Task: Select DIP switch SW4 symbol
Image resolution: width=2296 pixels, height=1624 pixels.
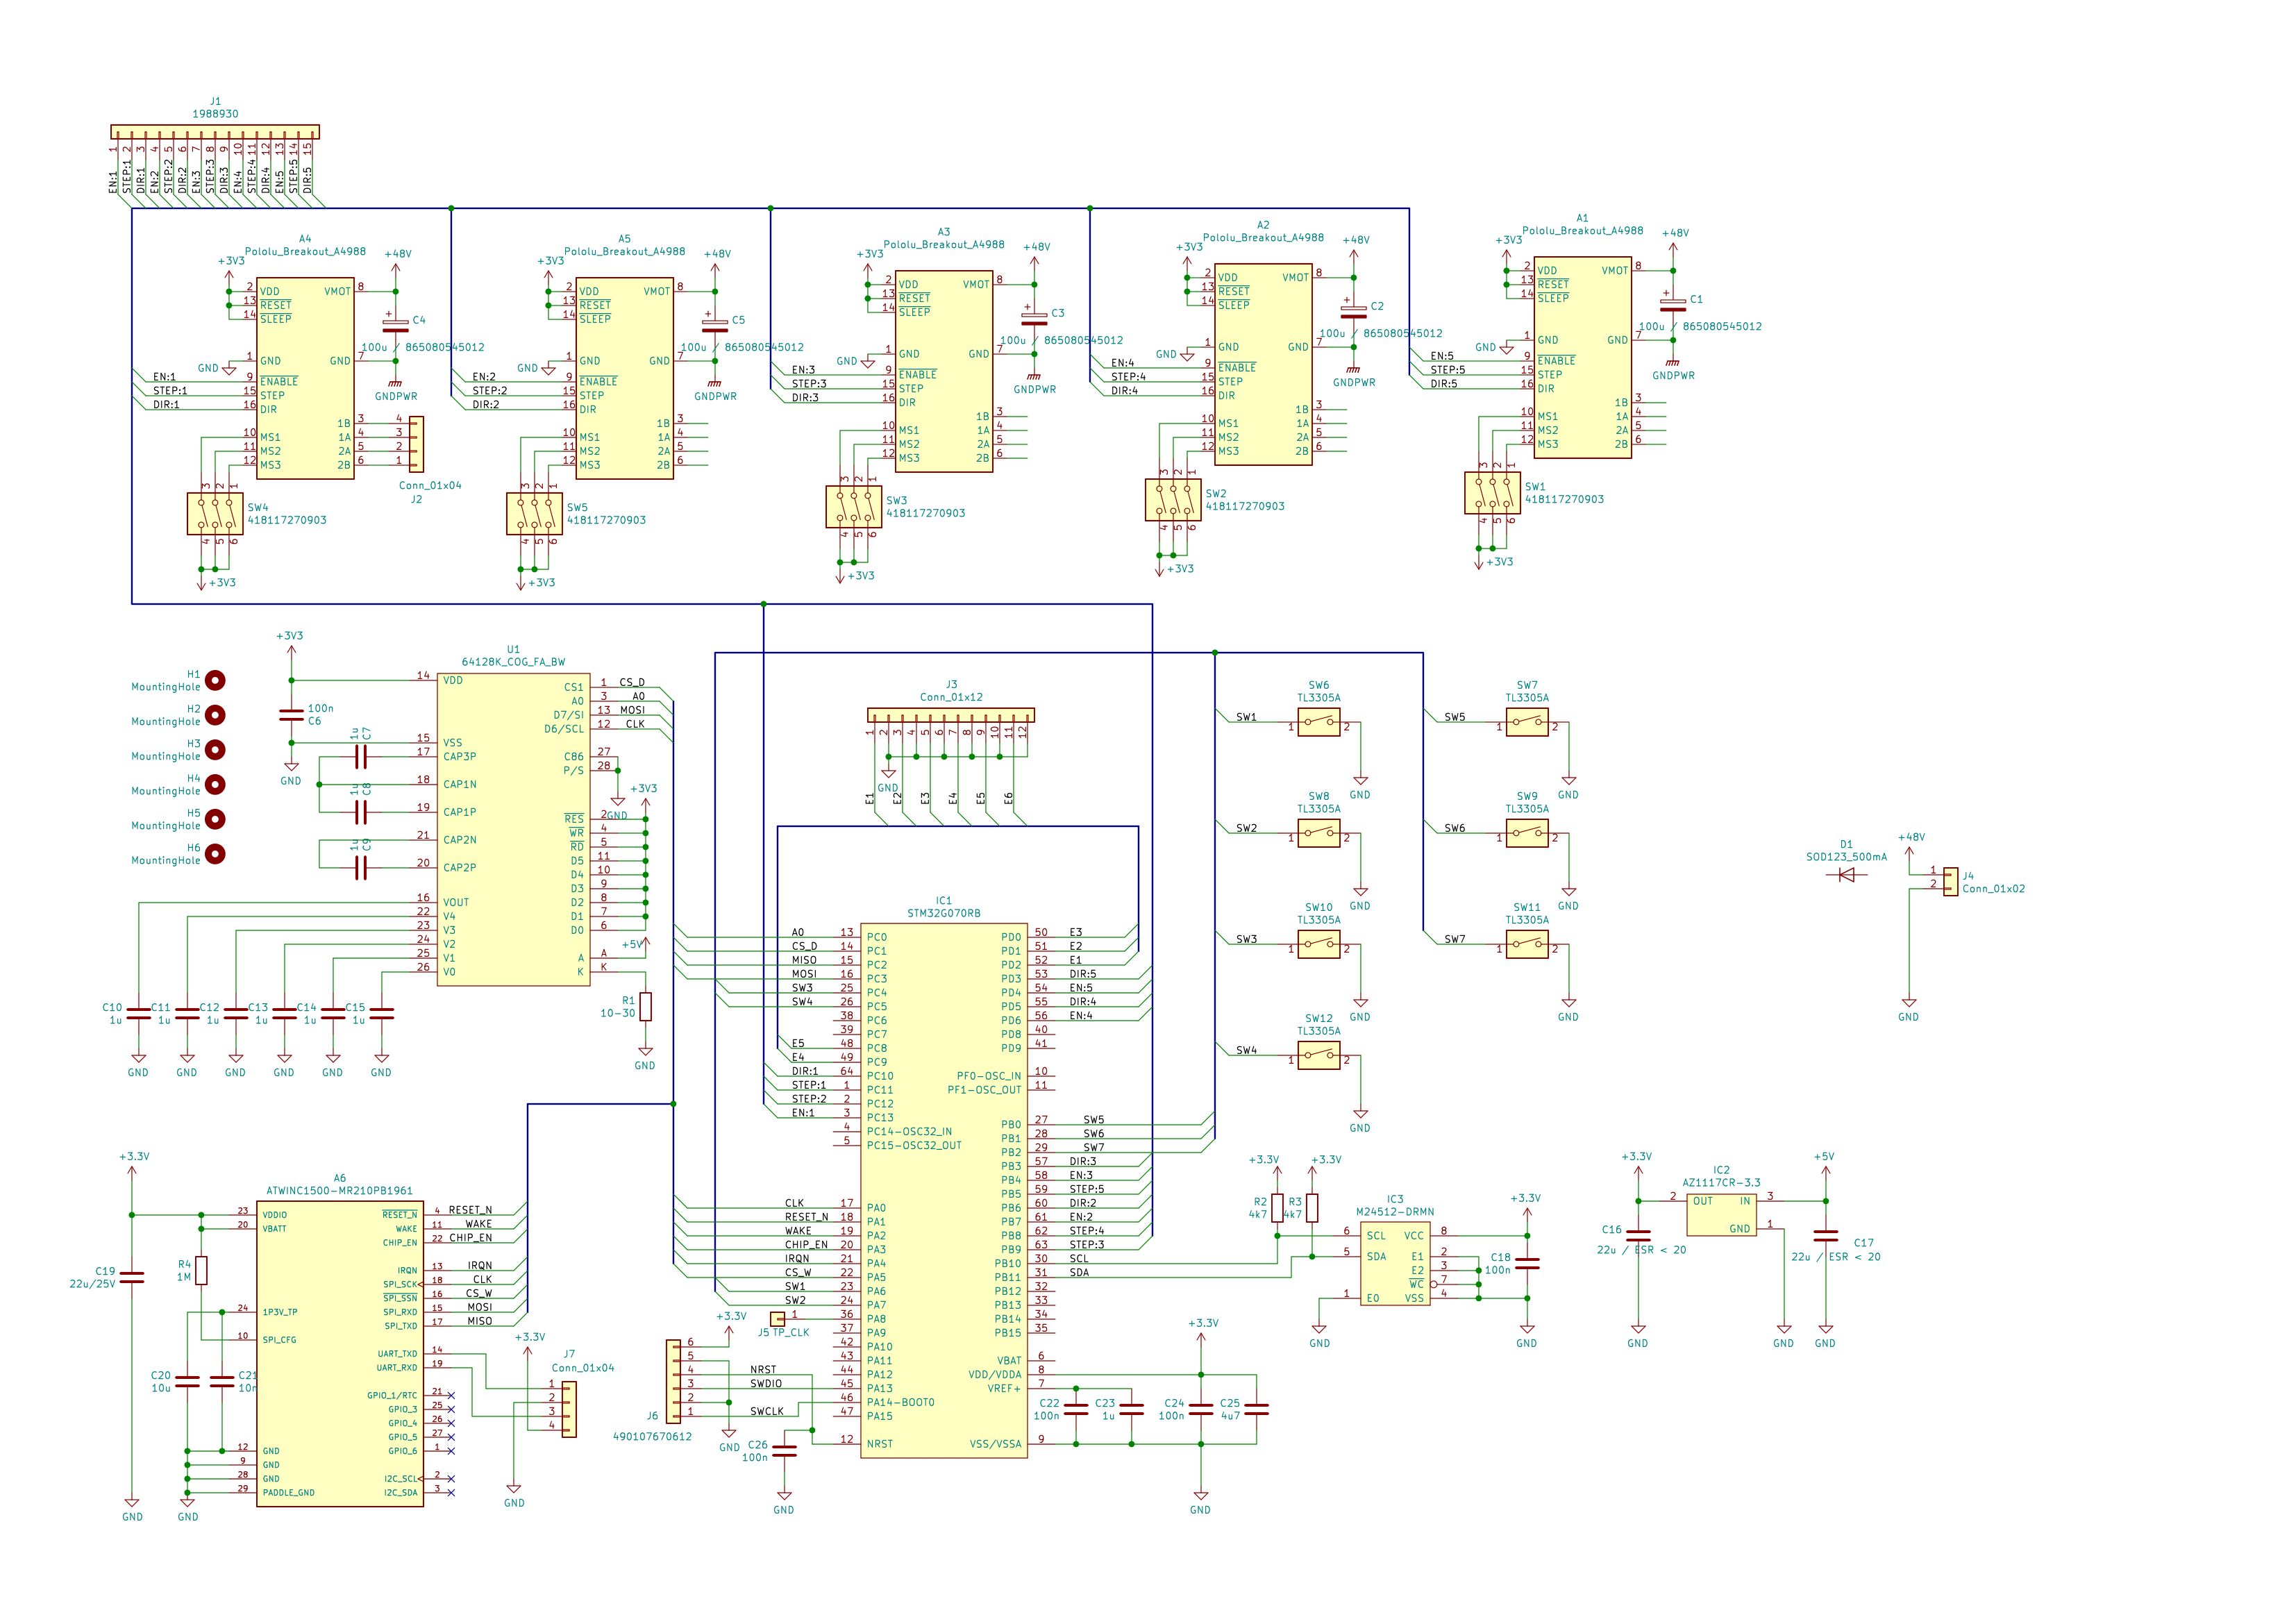Action: (x=215, y=513)
